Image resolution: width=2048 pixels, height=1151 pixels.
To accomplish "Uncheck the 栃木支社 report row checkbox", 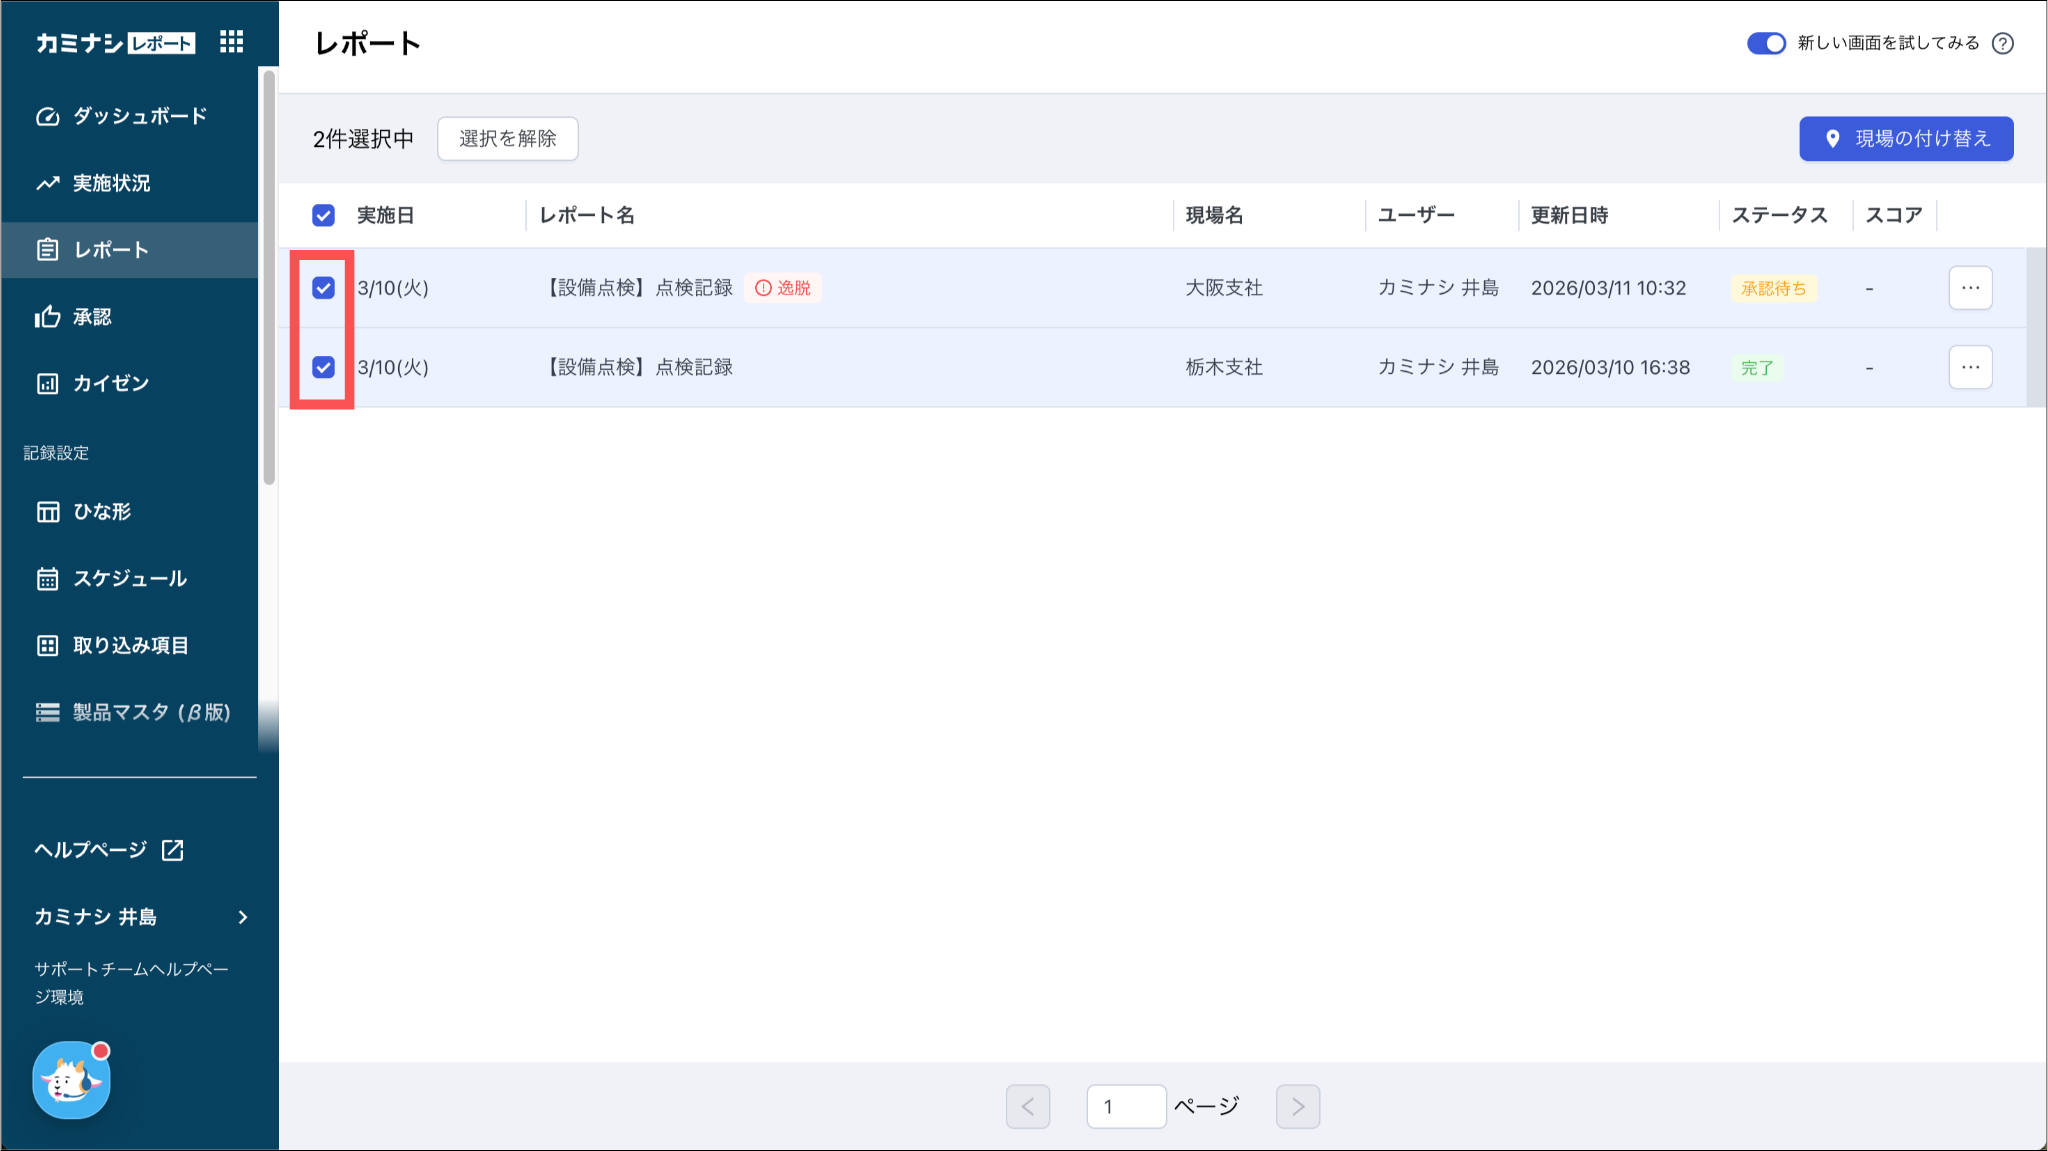I will click(323, 367).
